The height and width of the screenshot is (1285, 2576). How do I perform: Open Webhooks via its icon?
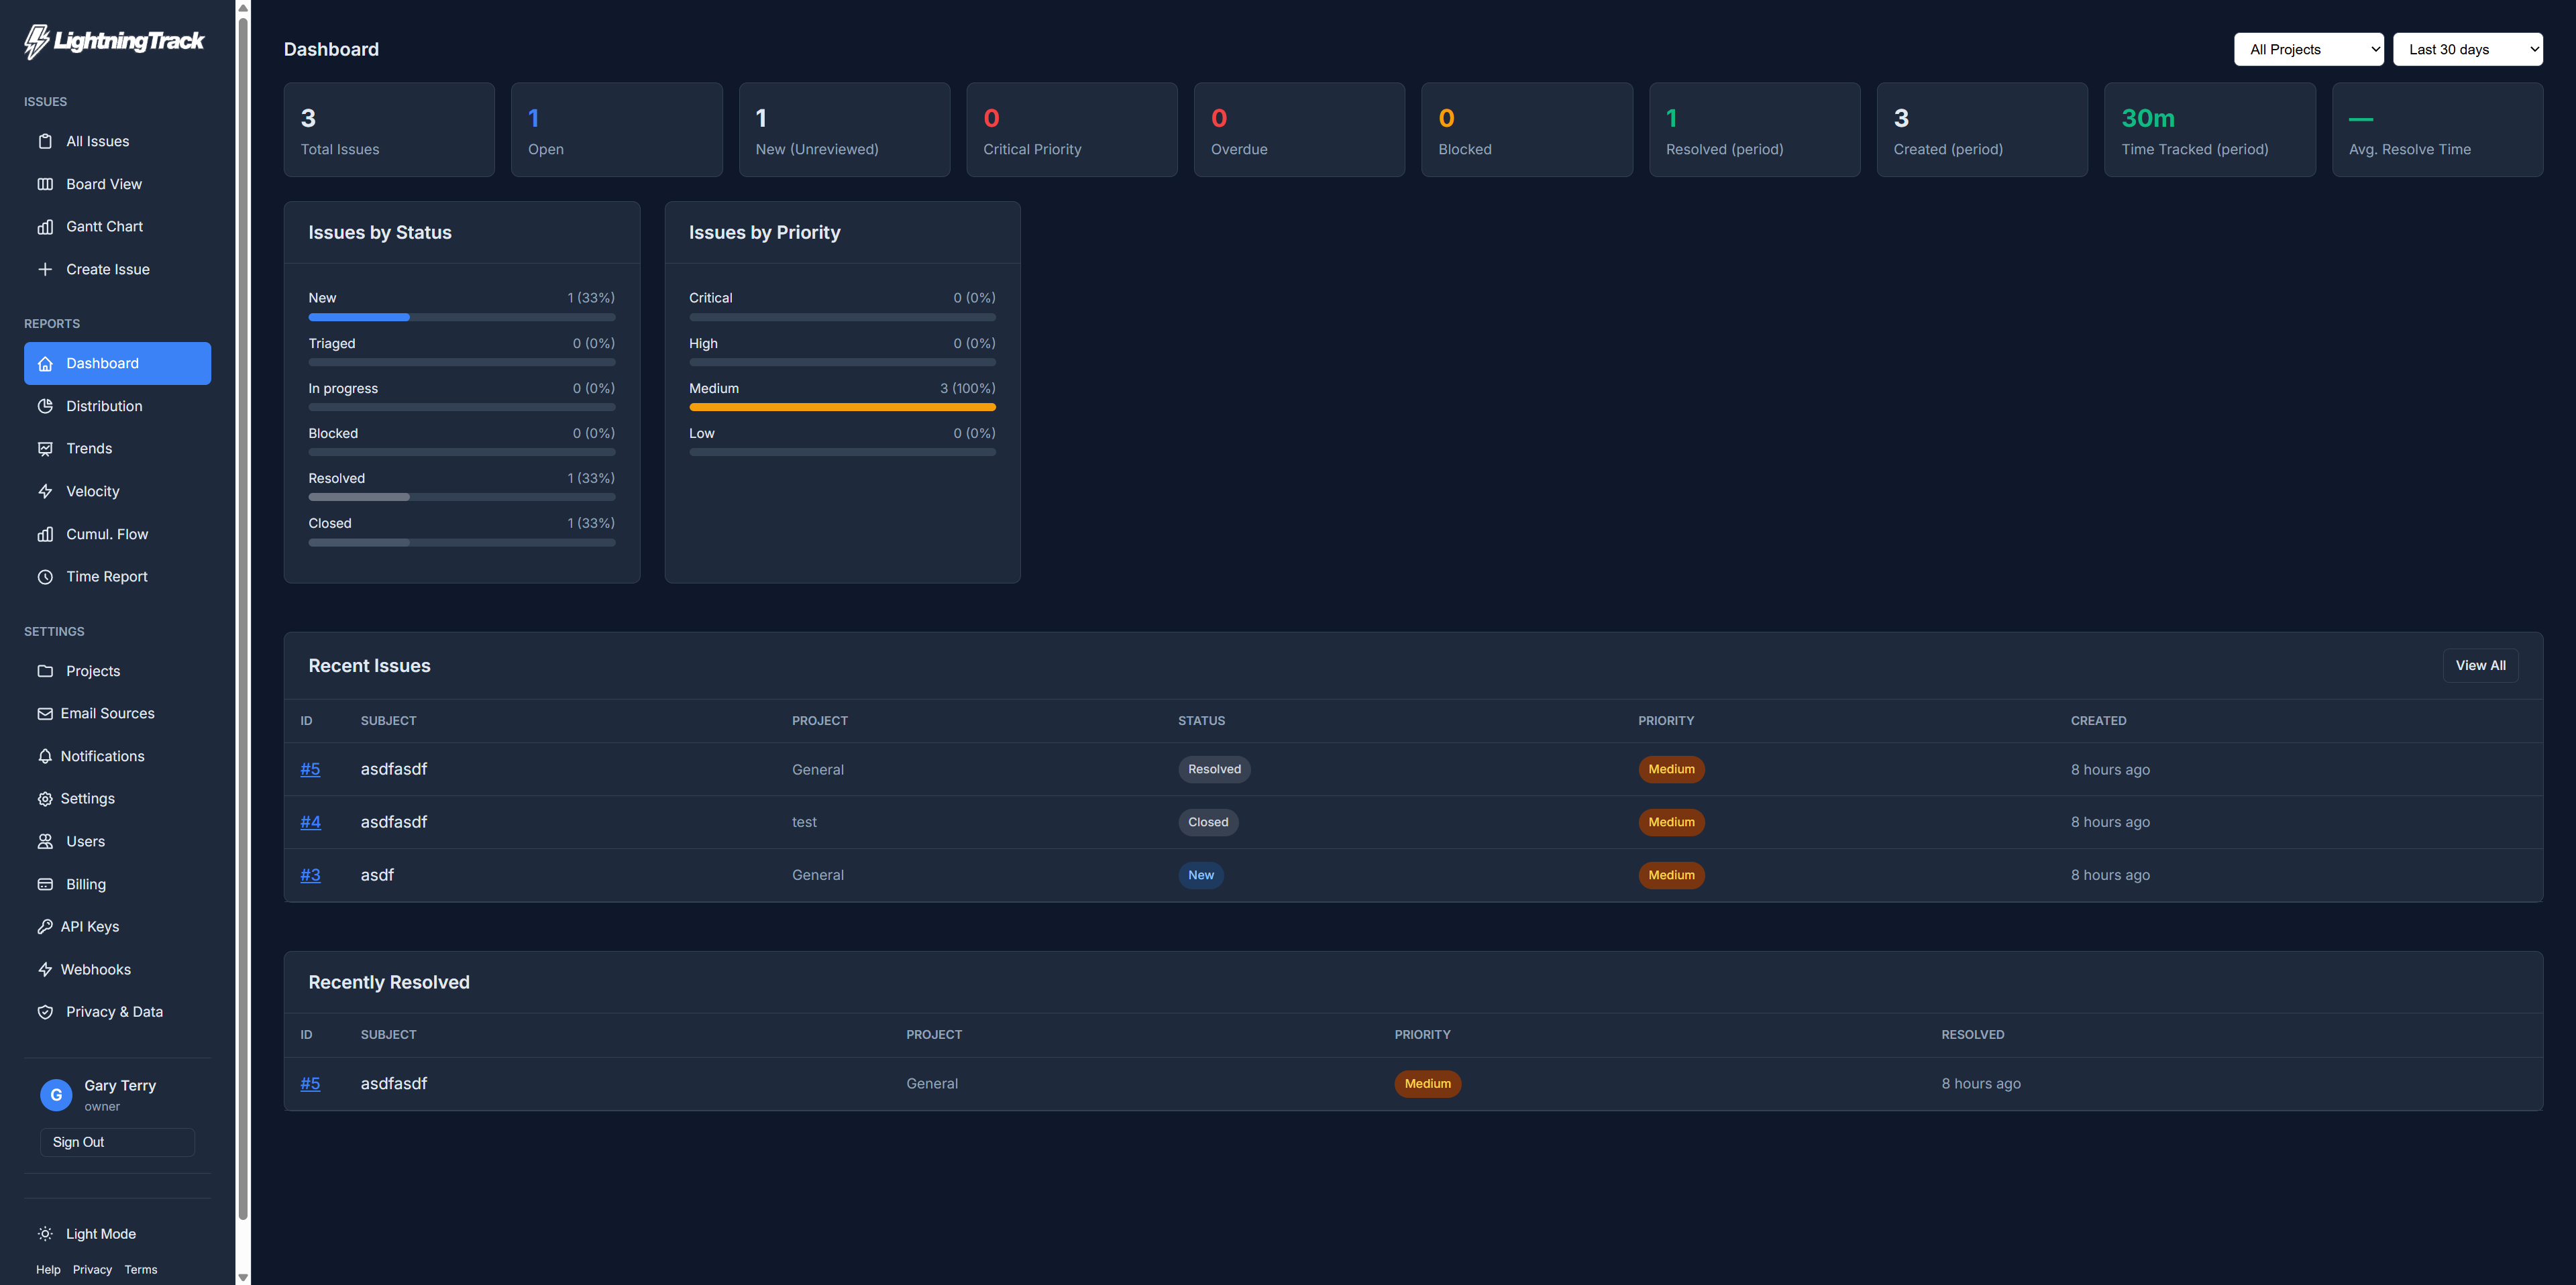[x=46, y=969]
